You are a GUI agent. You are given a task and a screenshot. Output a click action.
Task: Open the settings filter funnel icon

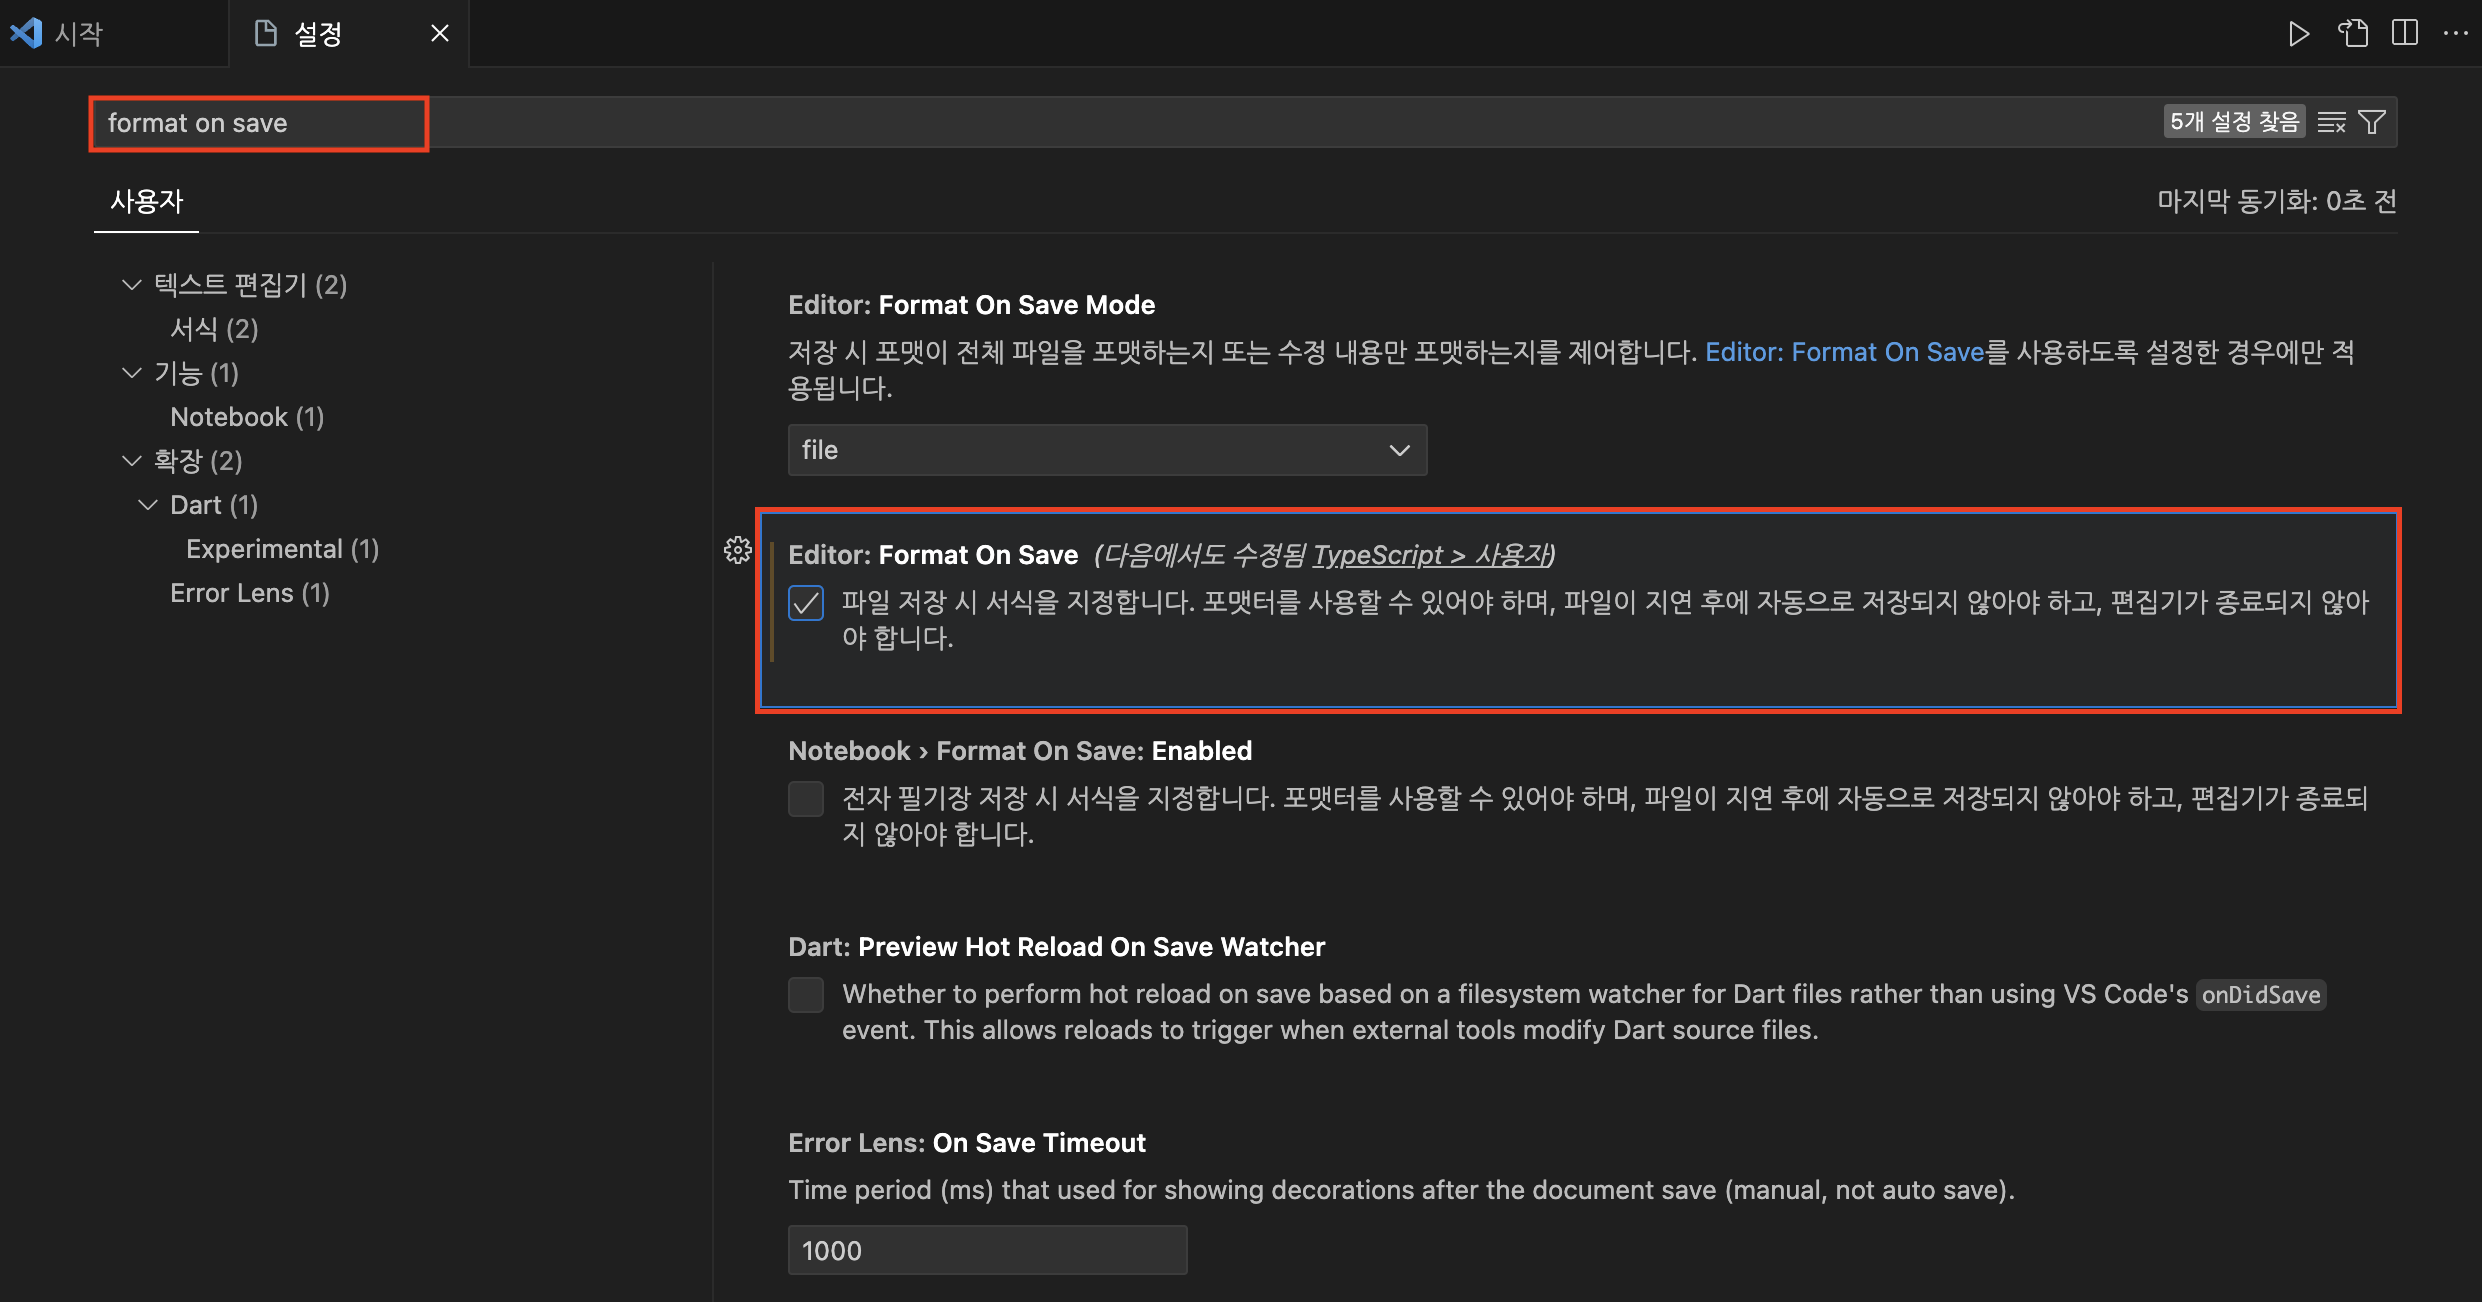[2372, 122]
